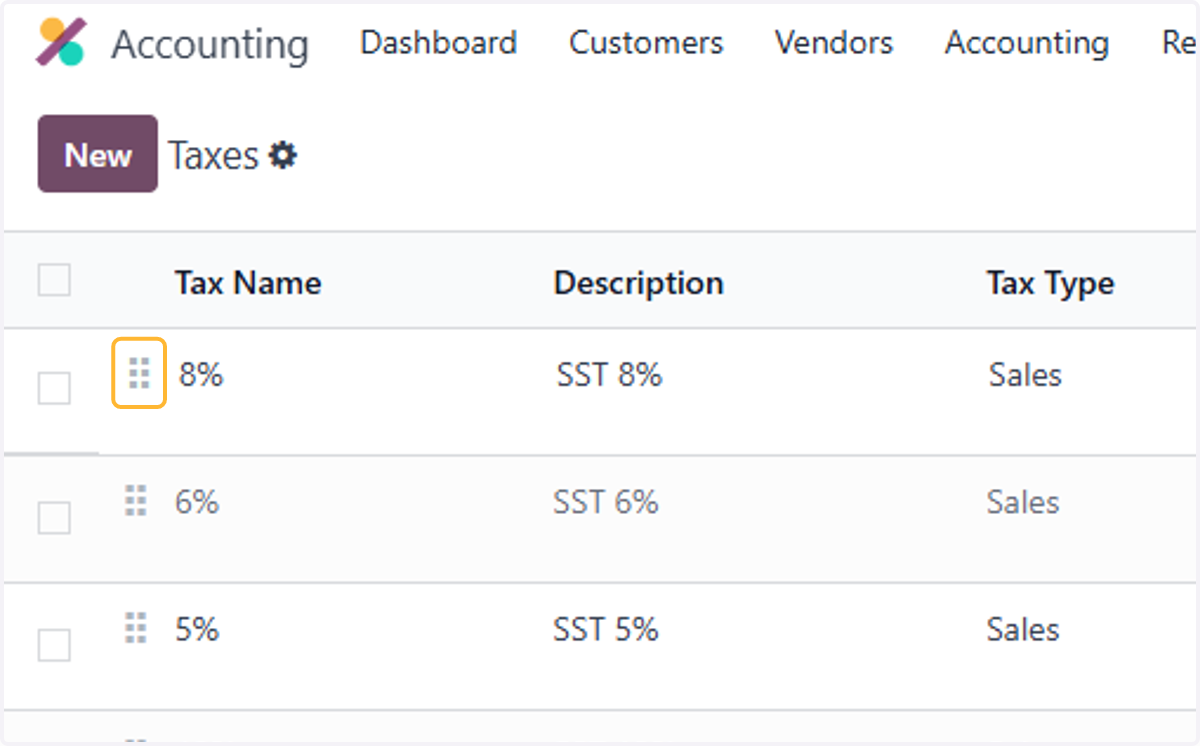Check the box for the 6% tax row
This screenshot has width=1200, height=746.
coord(54,518)
